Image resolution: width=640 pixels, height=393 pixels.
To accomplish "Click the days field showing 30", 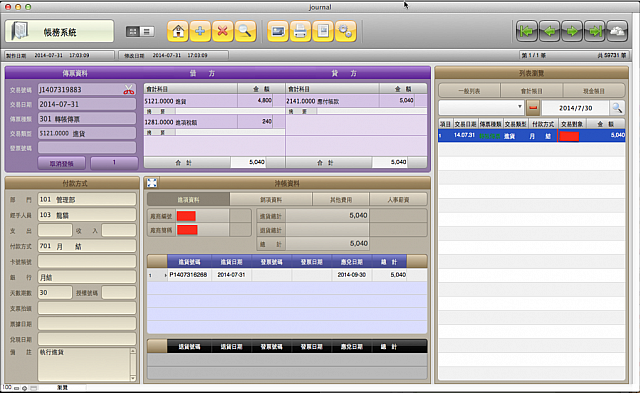I will pyautogui.click(x=55, y=292).
